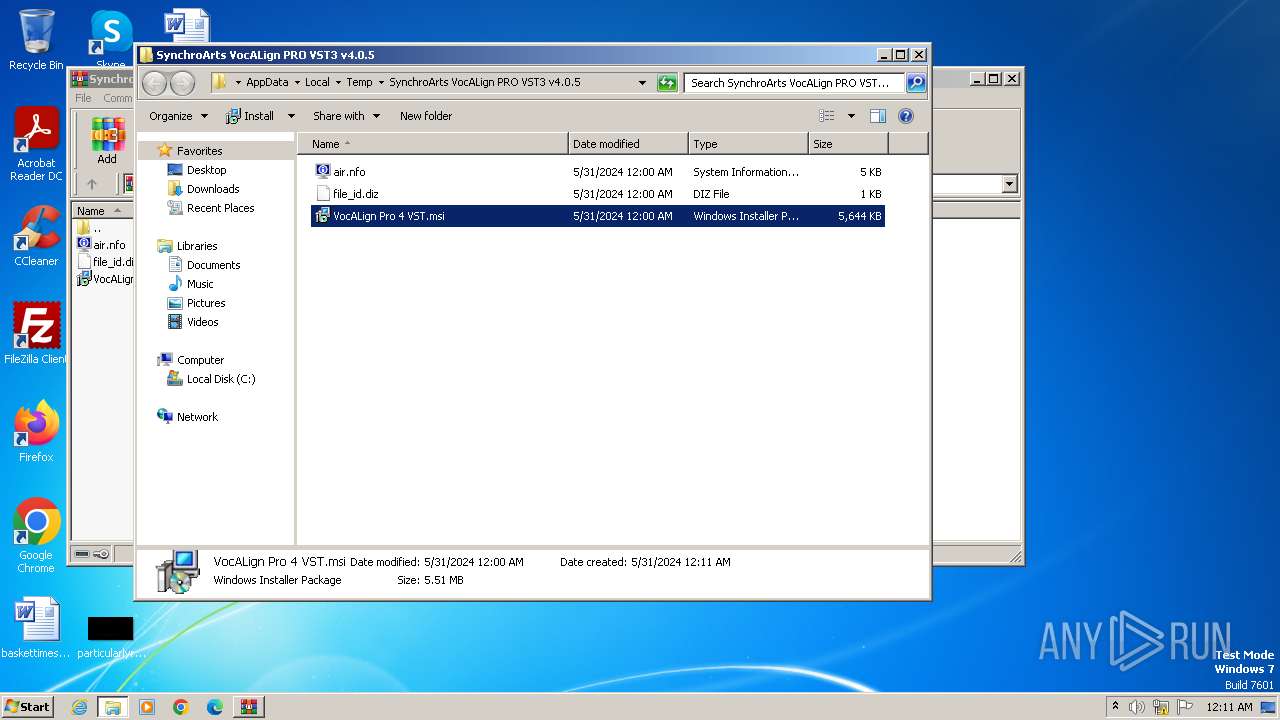Open the Organize menu
This screenshot has width=1280, height=720.
point(178,116)
